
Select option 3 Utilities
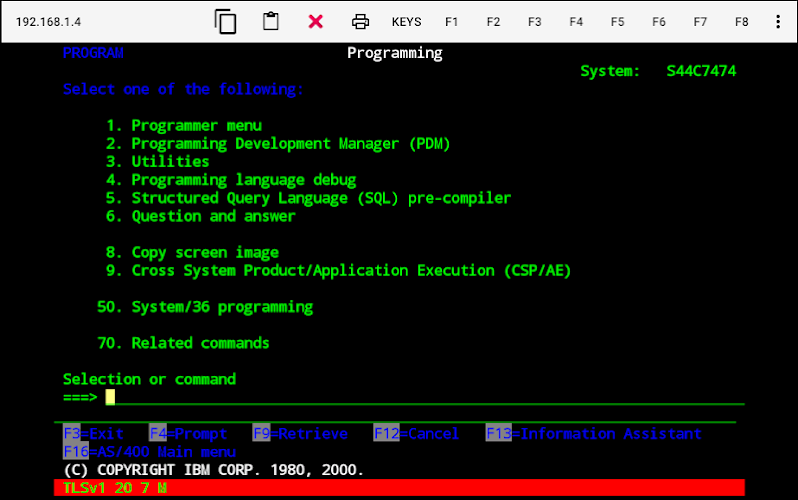tap(157, 161)
